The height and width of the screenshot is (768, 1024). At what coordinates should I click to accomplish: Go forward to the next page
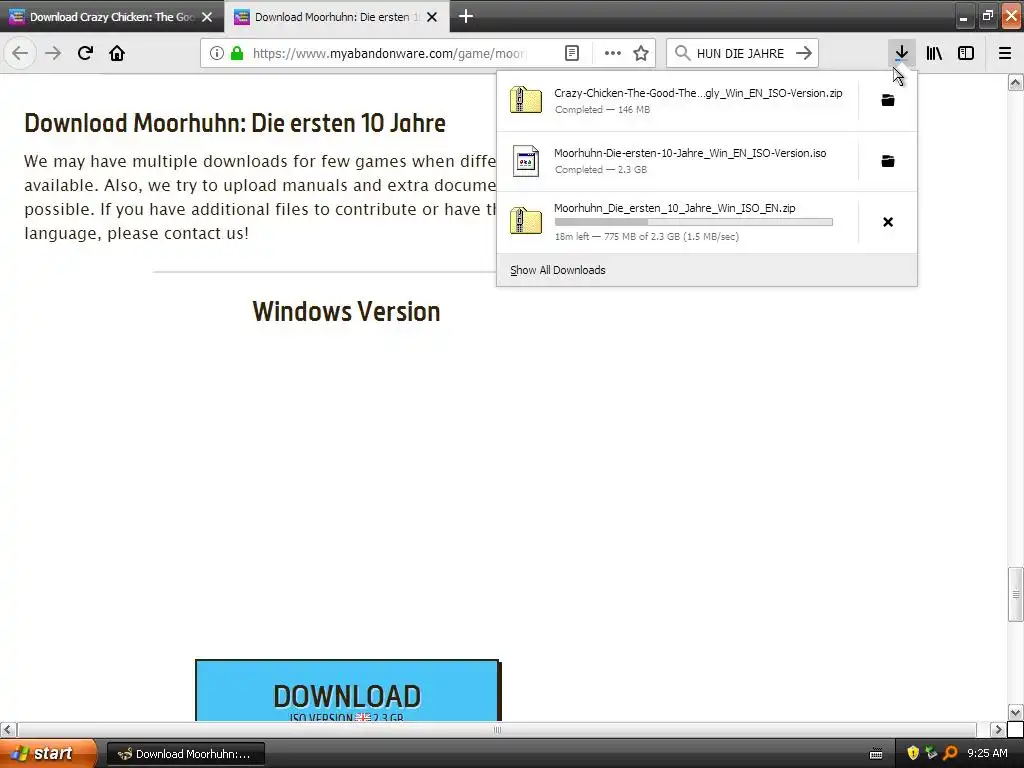pos(53,53)
